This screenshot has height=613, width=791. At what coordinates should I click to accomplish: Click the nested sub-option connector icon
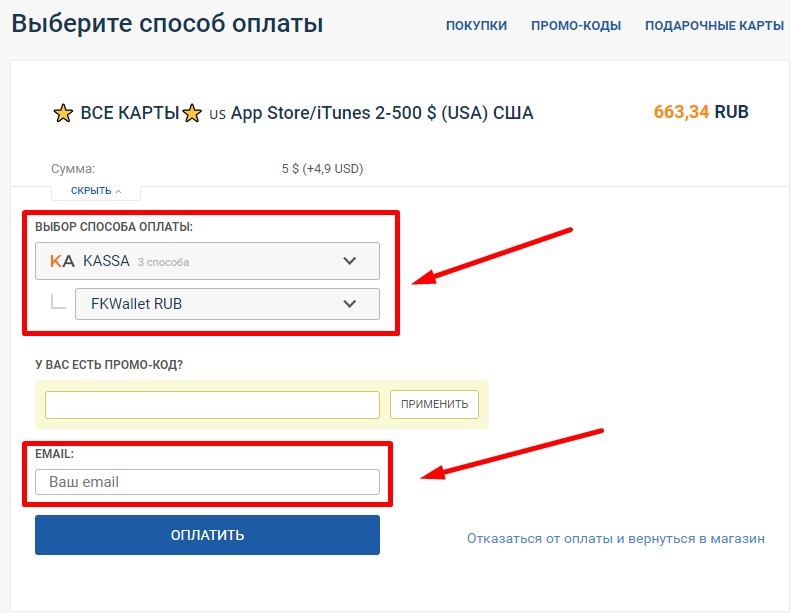[58, 302]
